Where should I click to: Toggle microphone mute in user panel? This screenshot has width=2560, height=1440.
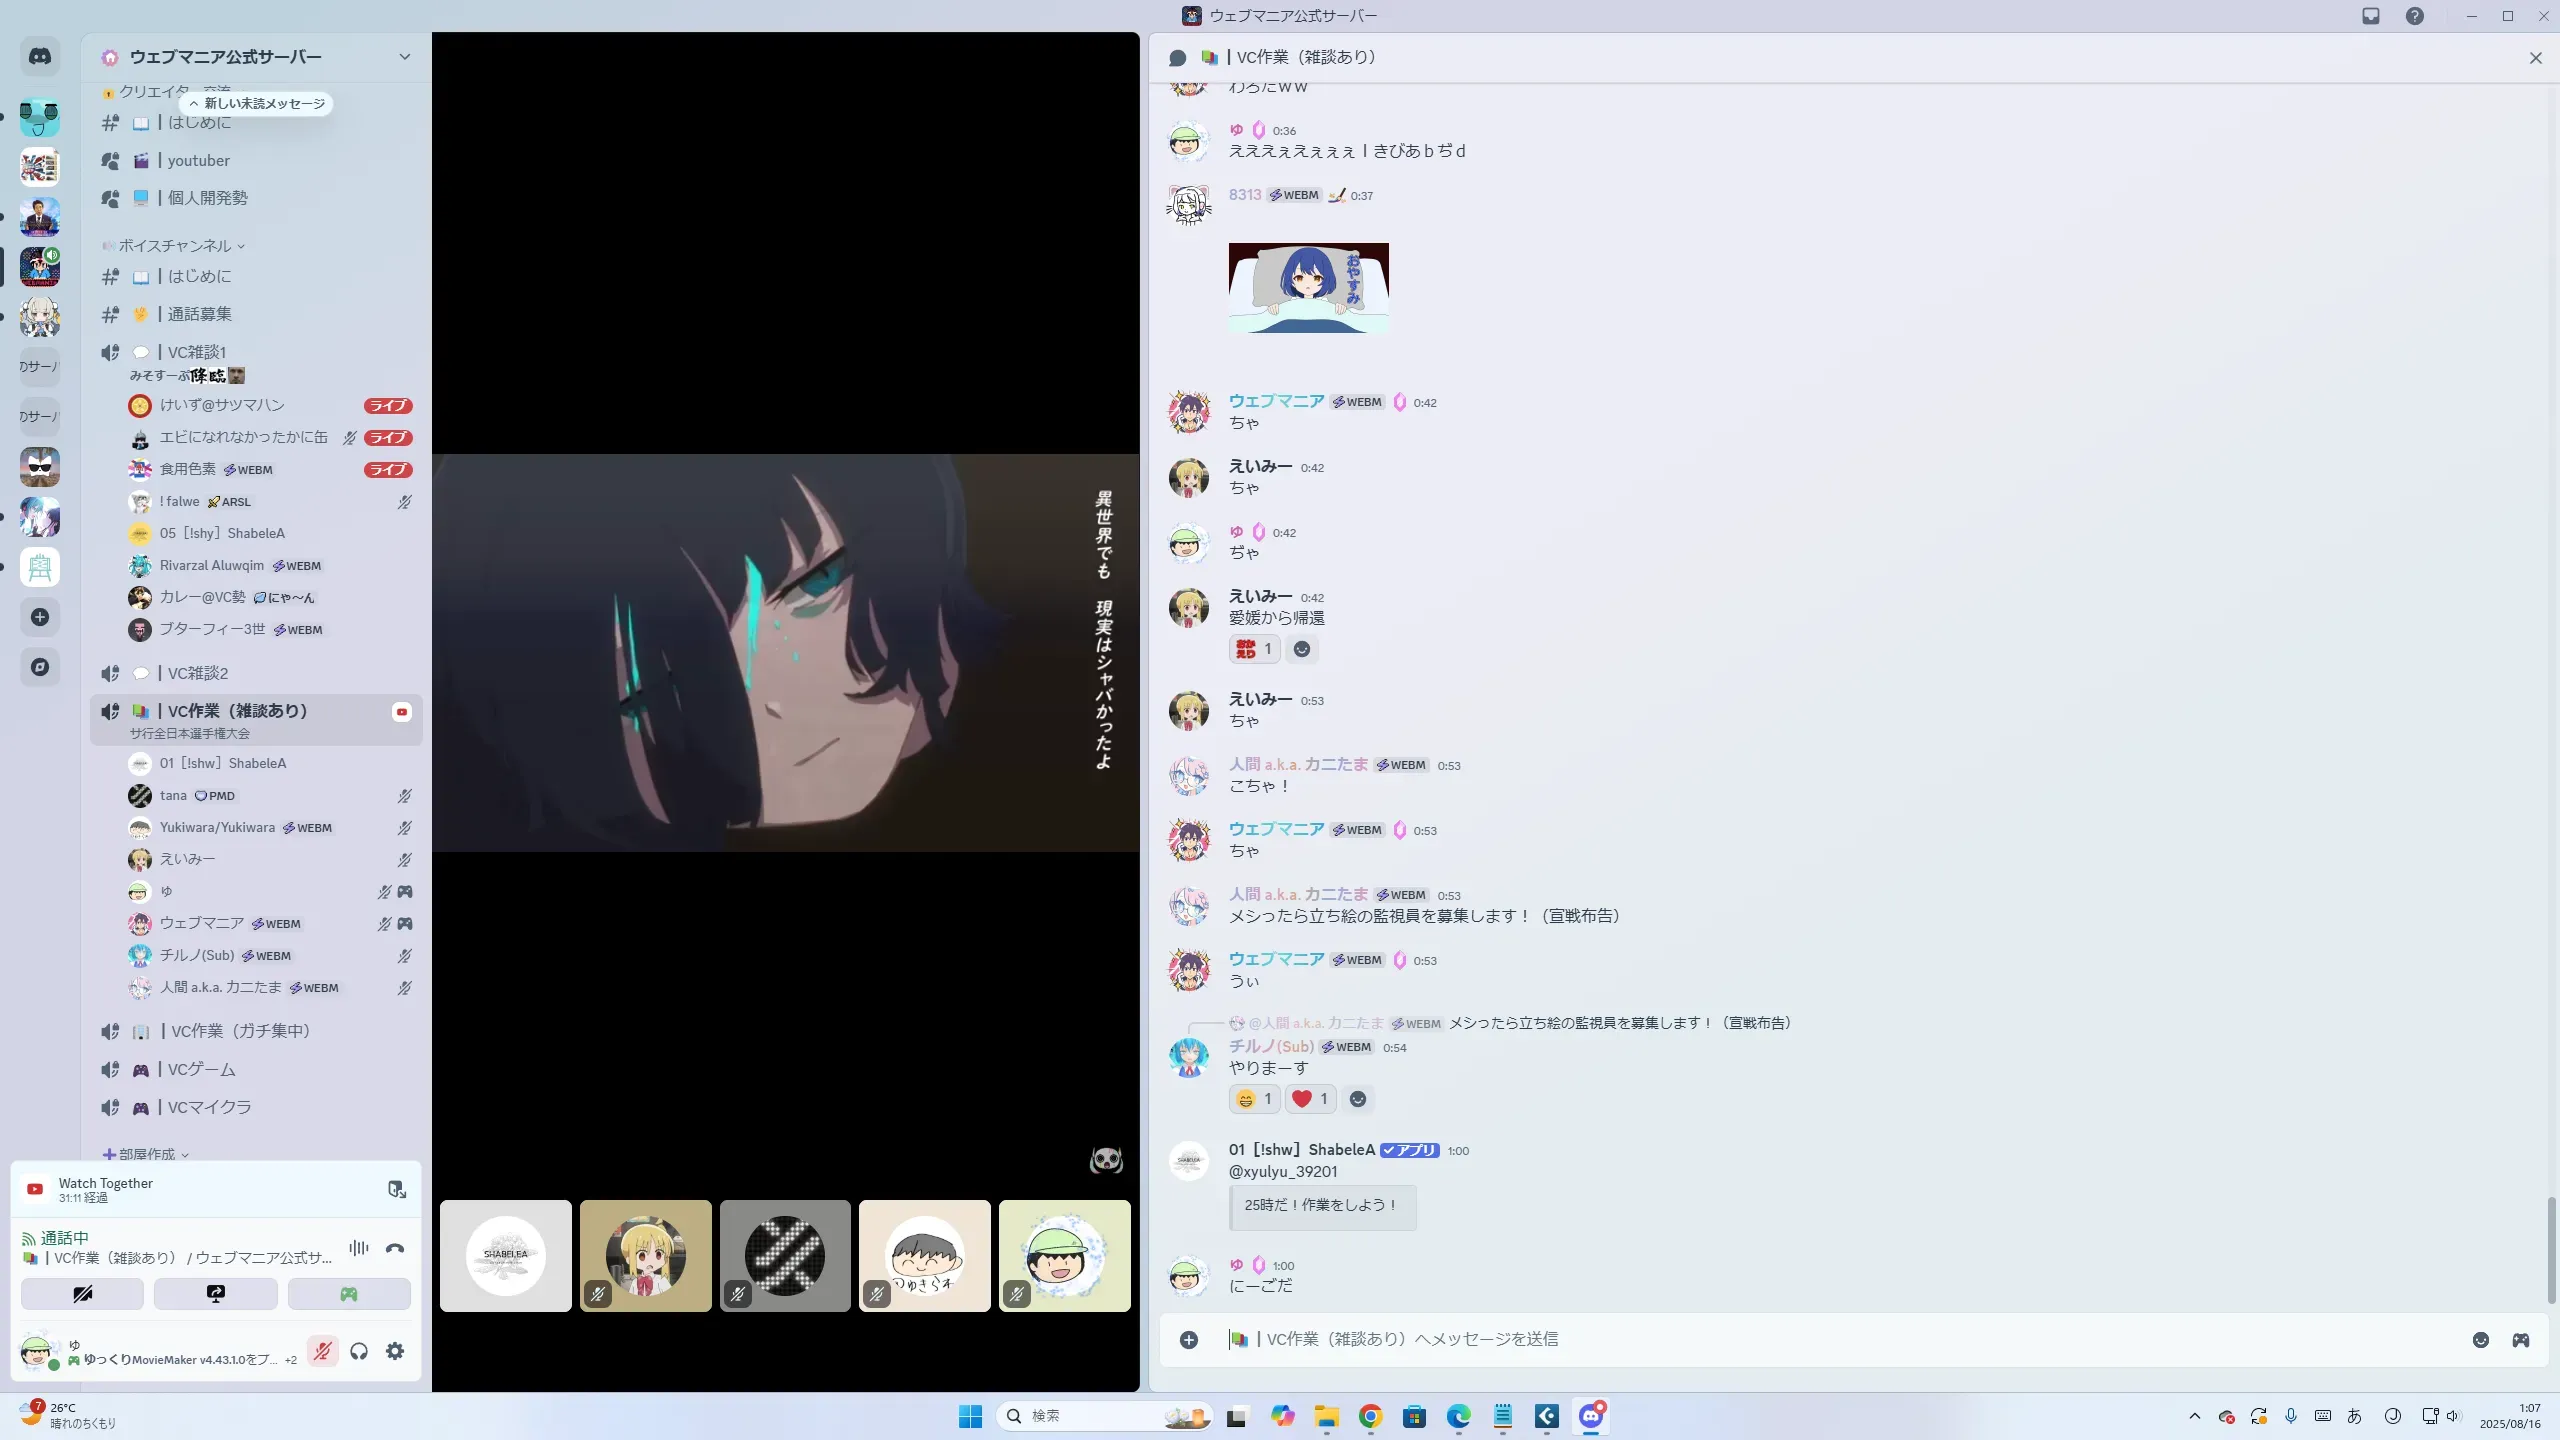pos(322,1351)
